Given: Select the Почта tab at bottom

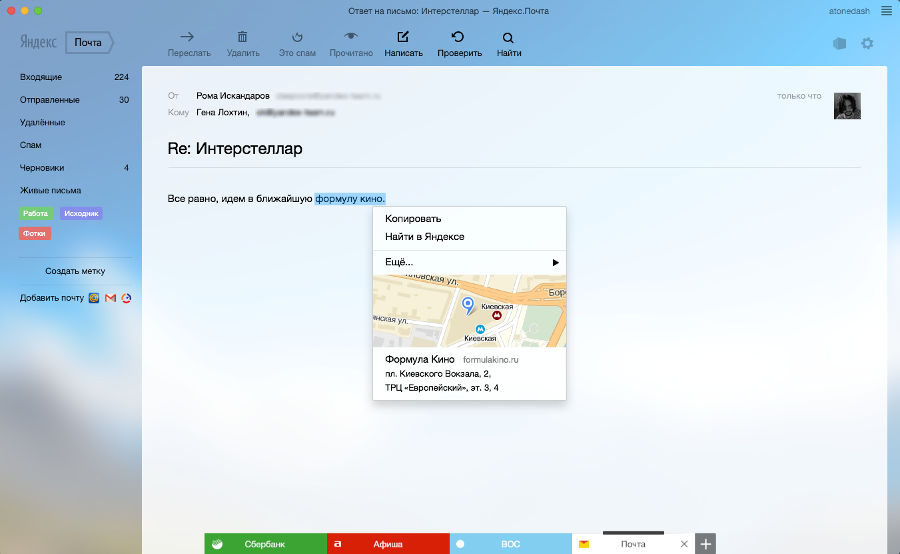Looking at the screenshot, I should tap(633, 544).
